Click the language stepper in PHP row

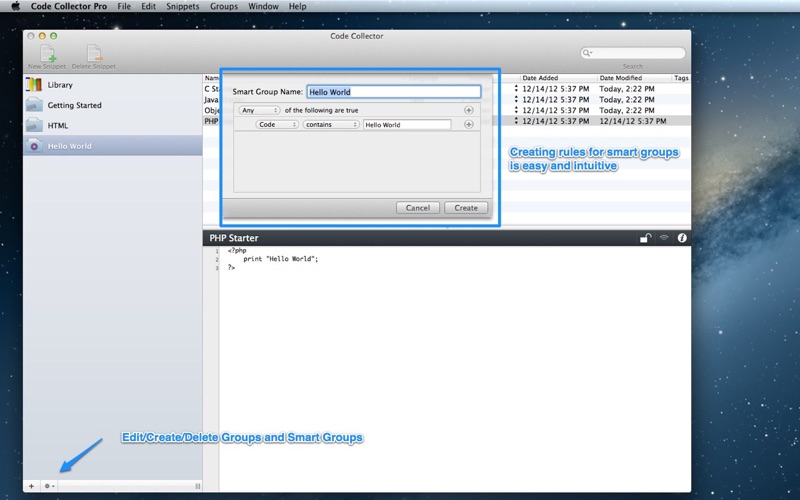[x=516, y=121]
